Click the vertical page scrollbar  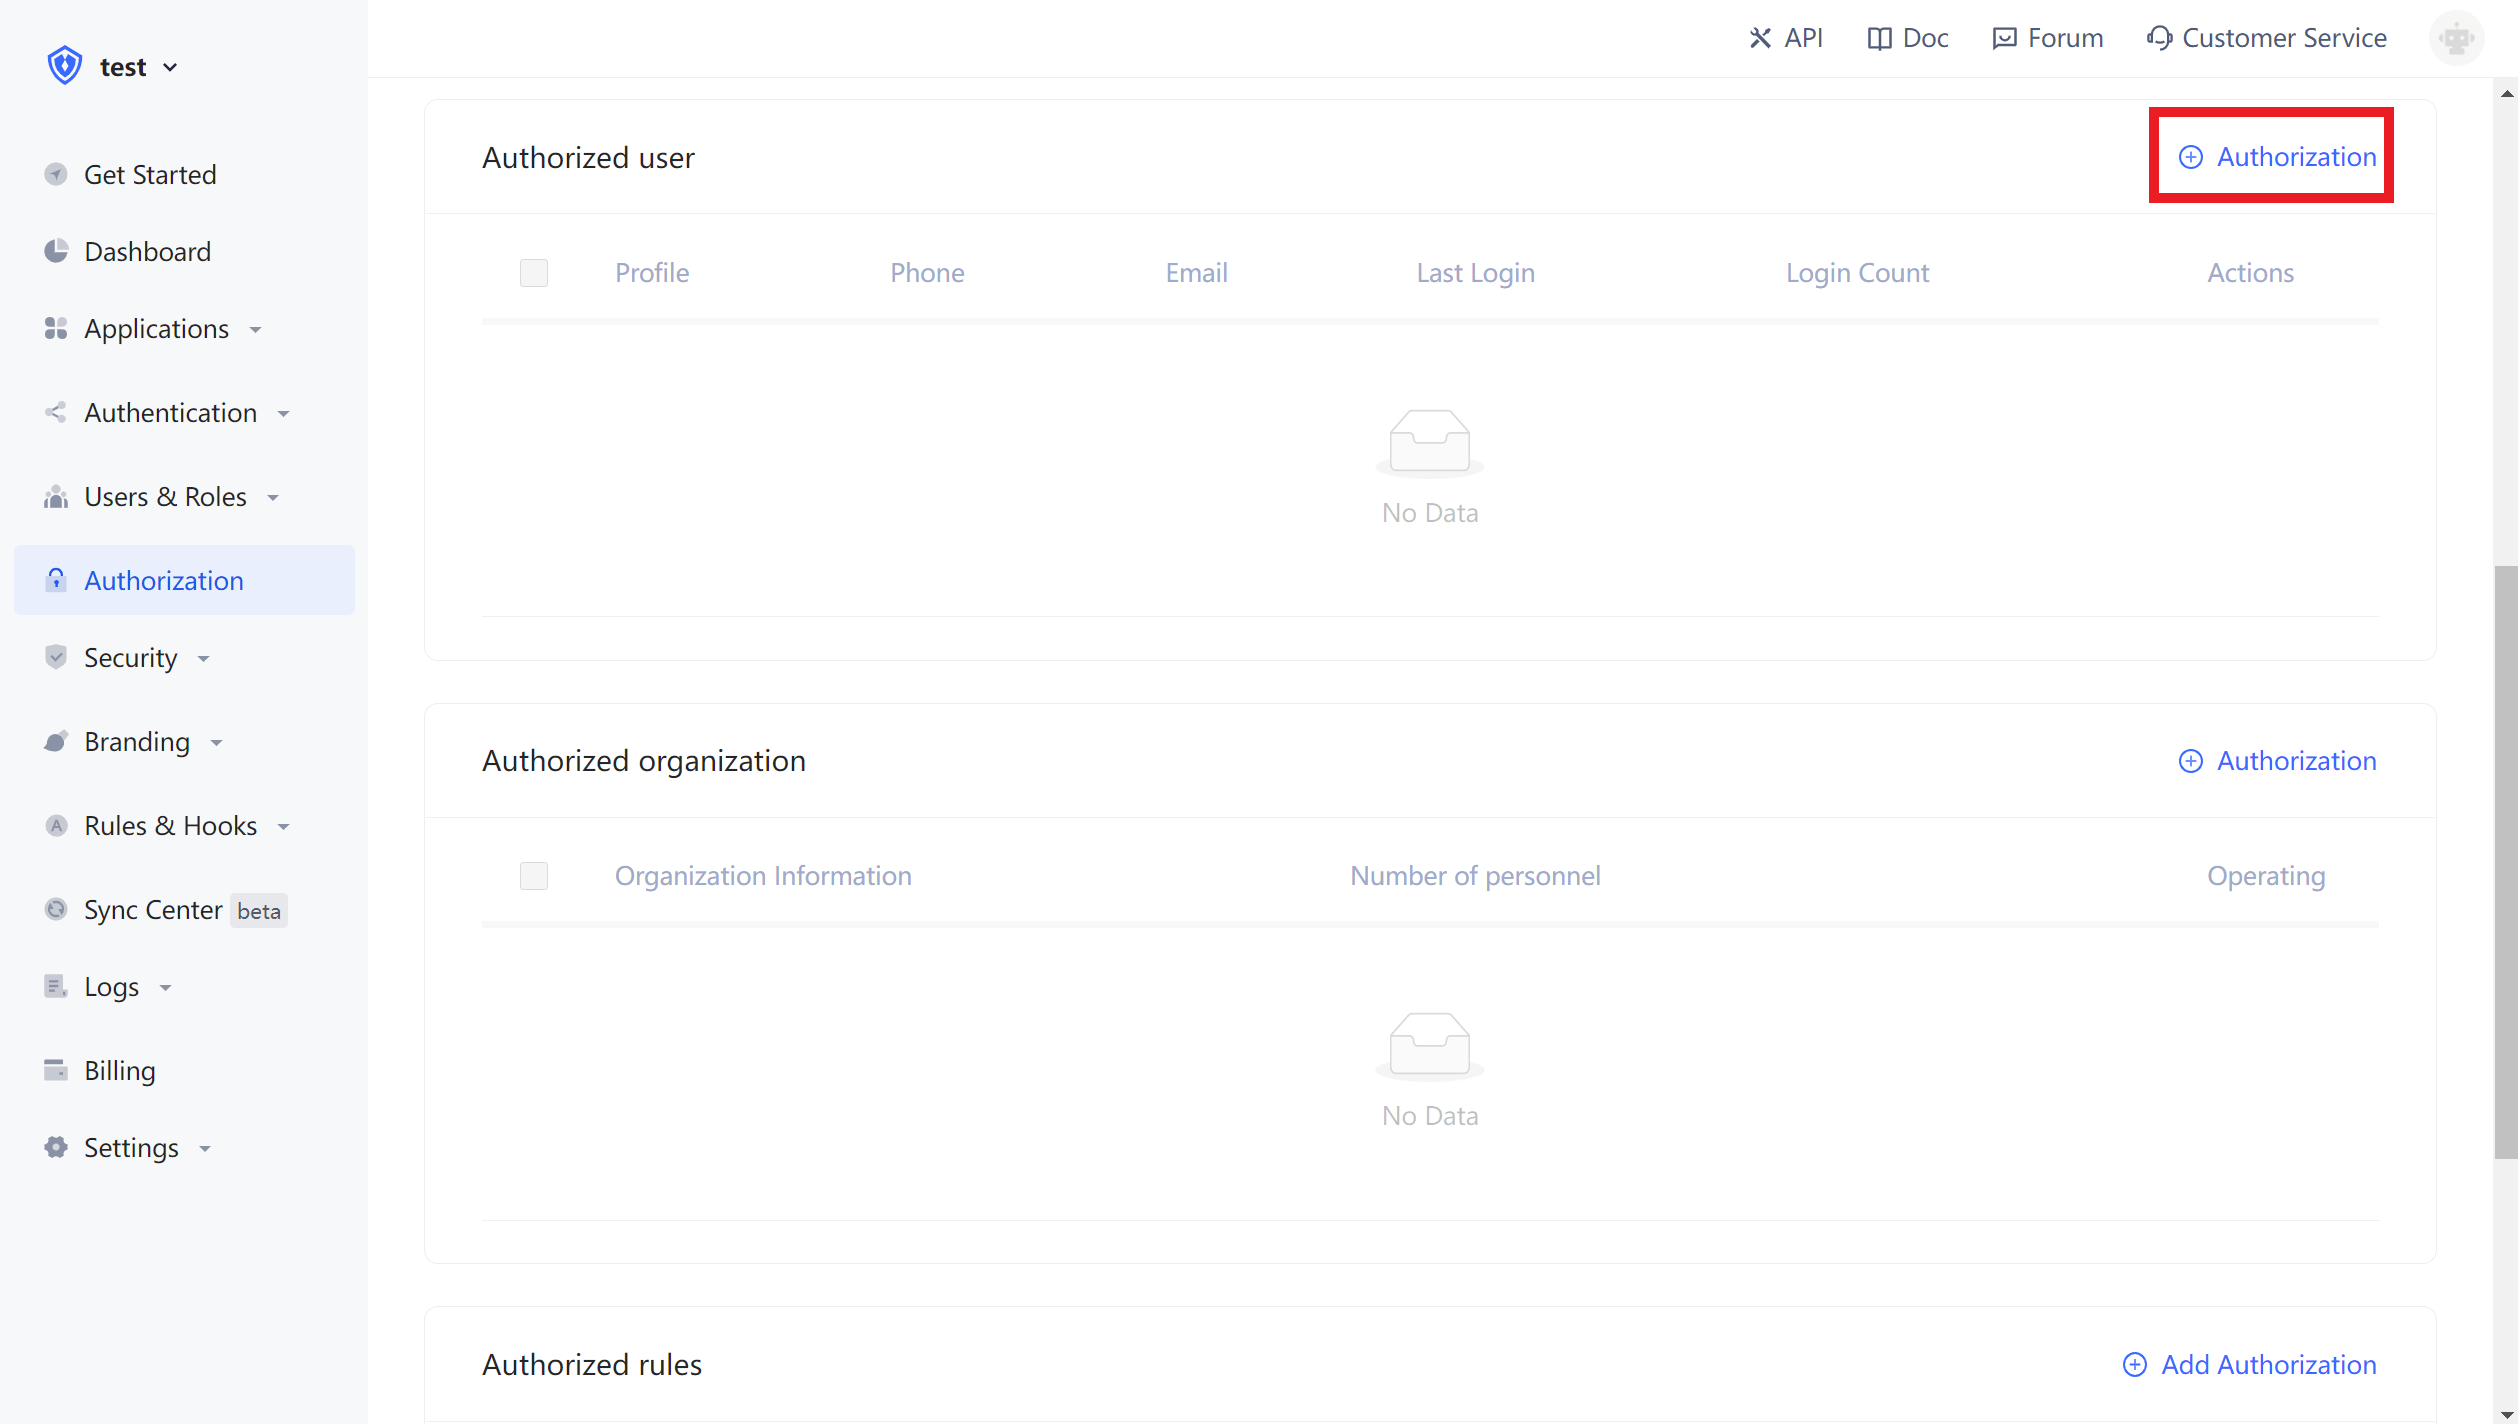pos(2505,860)
